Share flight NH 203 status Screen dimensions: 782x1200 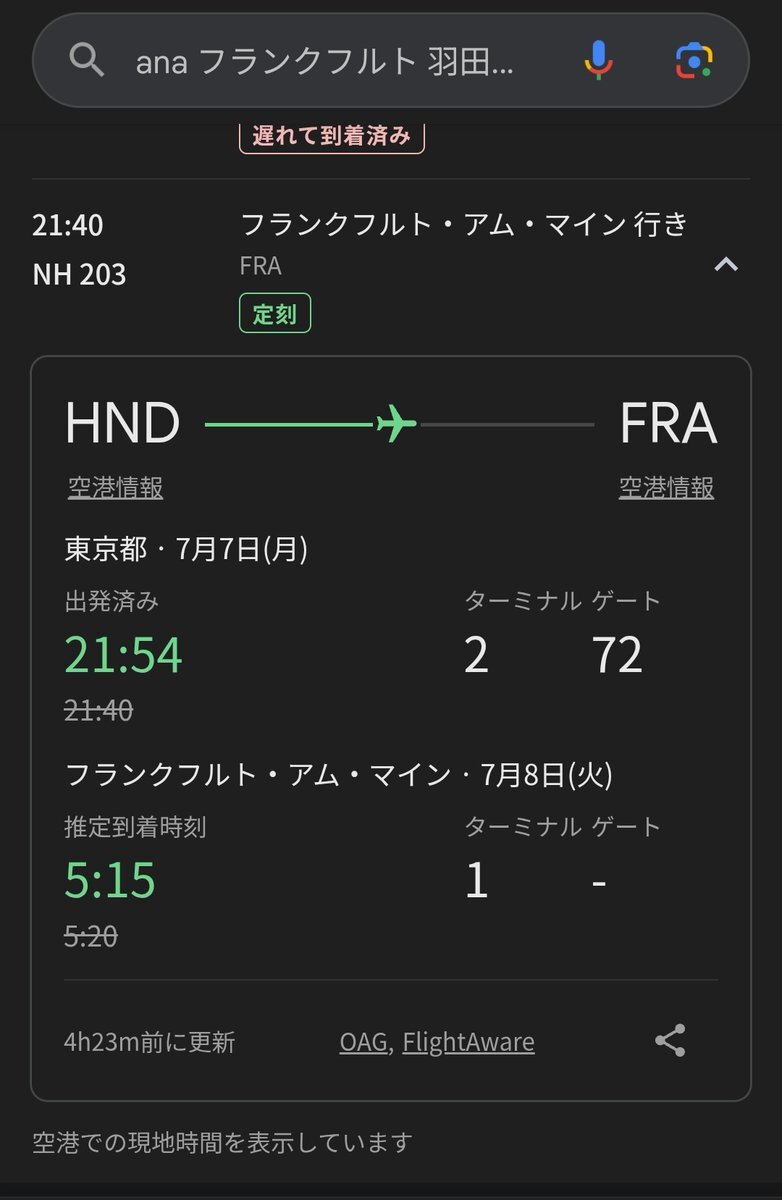[x=670, y=1041]
